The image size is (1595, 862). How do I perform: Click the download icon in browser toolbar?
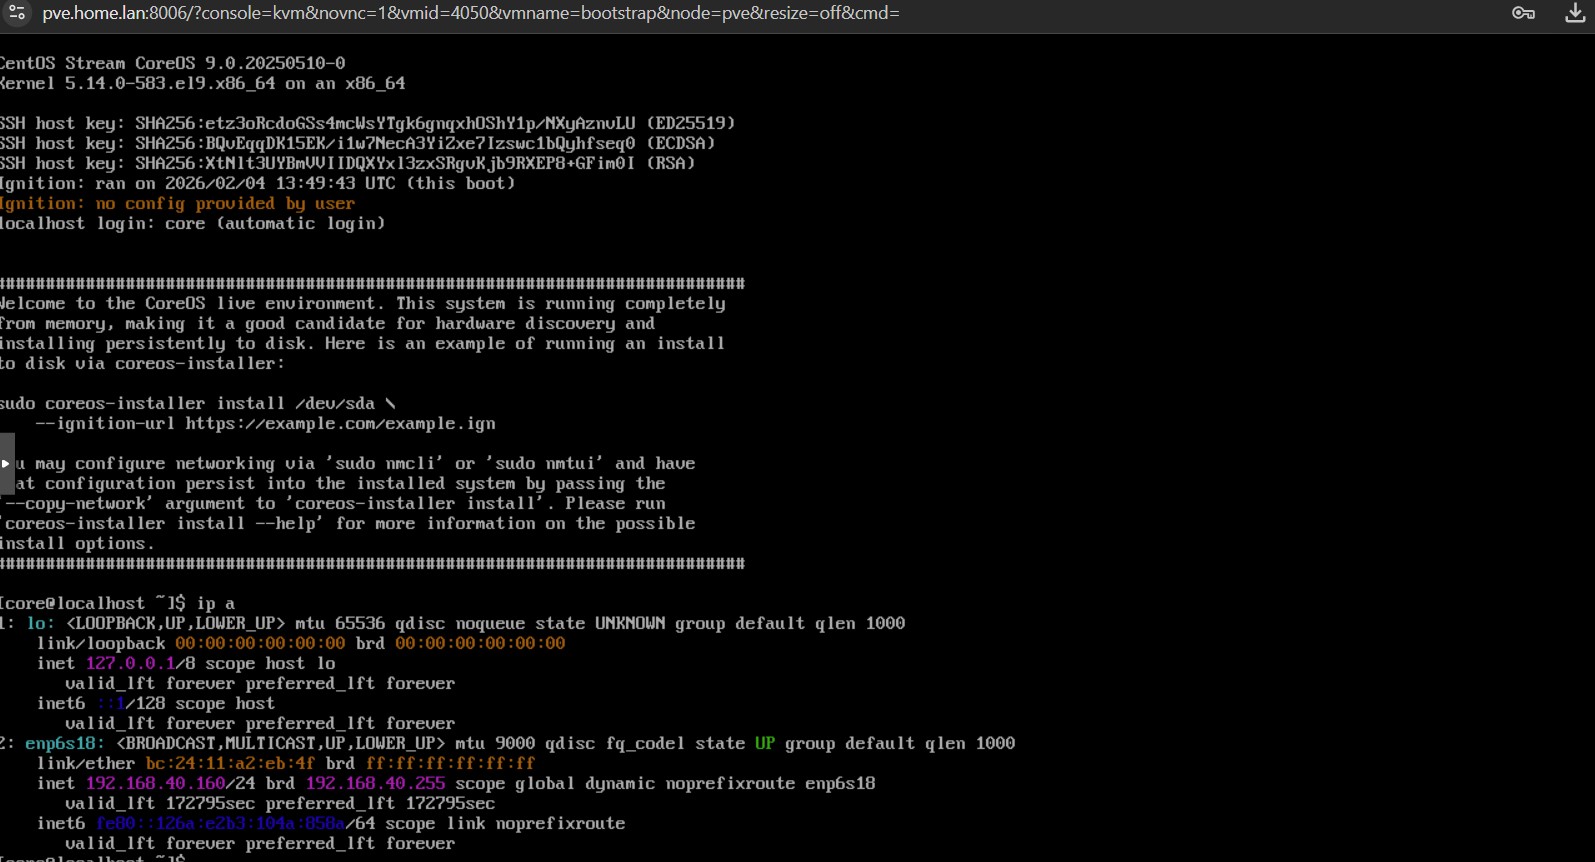click(1574, 13)
